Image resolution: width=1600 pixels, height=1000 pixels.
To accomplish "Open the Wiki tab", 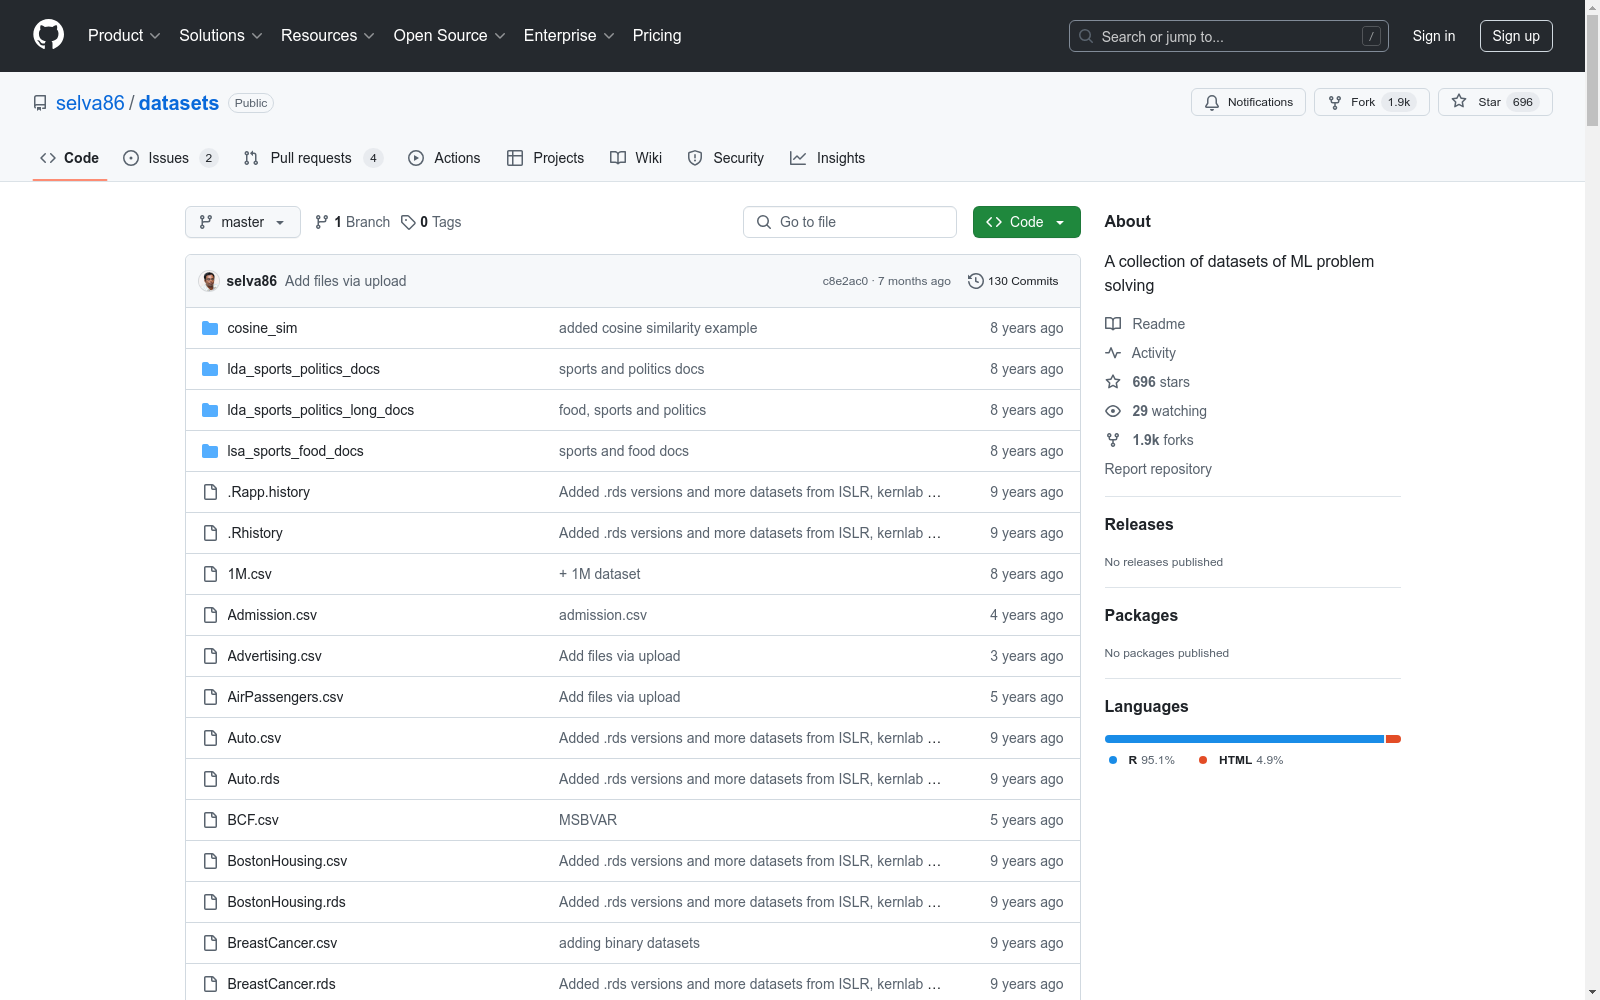I will [x=636, y=158].
